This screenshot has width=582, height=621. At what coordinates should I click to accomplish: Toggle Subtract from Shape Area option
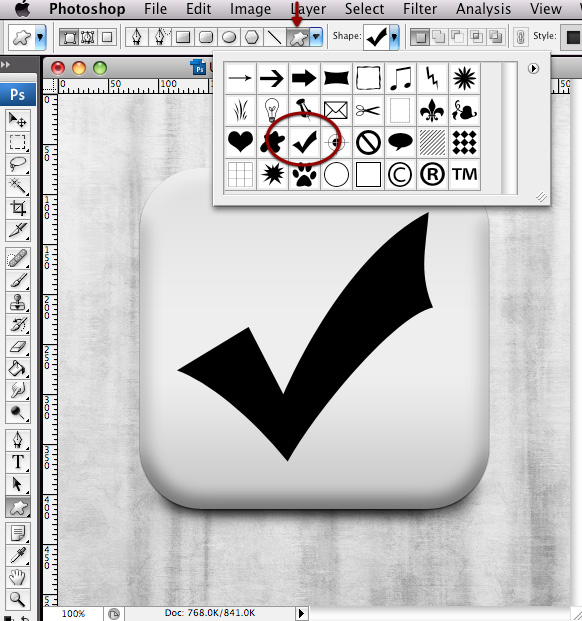[x=457, y=37]
